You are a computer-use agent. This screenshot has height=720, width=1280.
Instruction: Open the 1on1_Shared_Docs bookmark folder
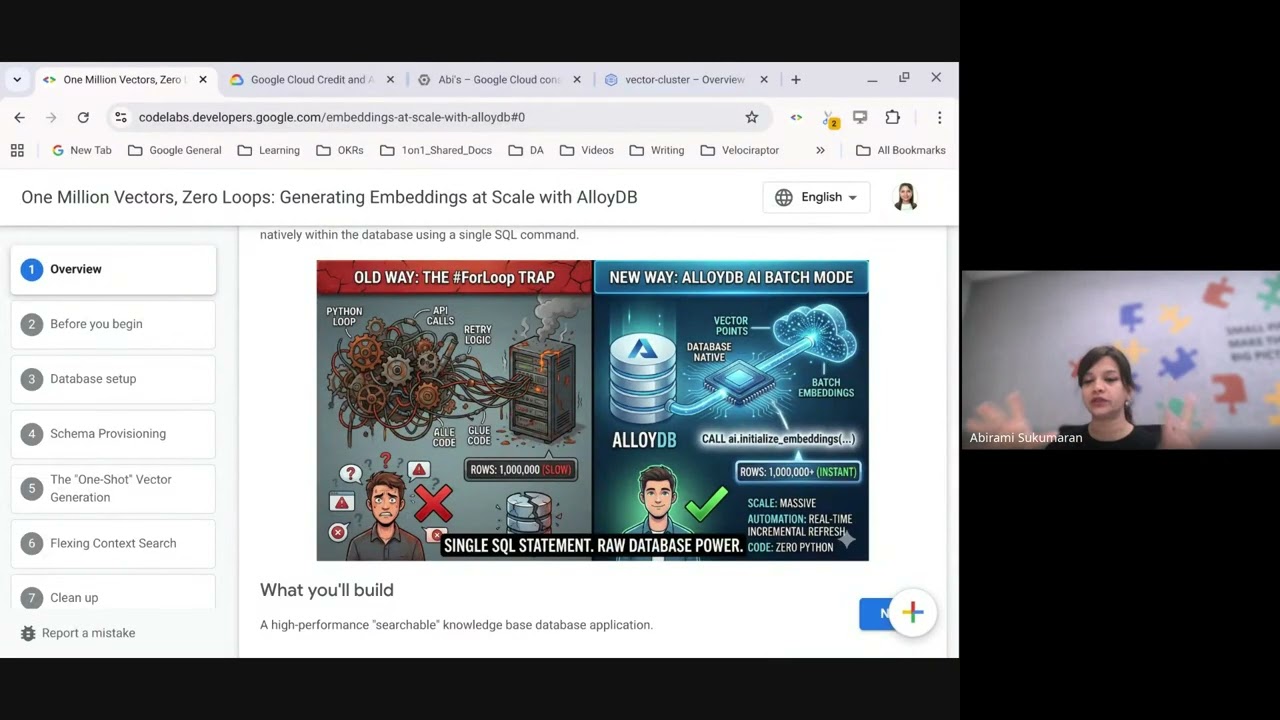[436, 150]
